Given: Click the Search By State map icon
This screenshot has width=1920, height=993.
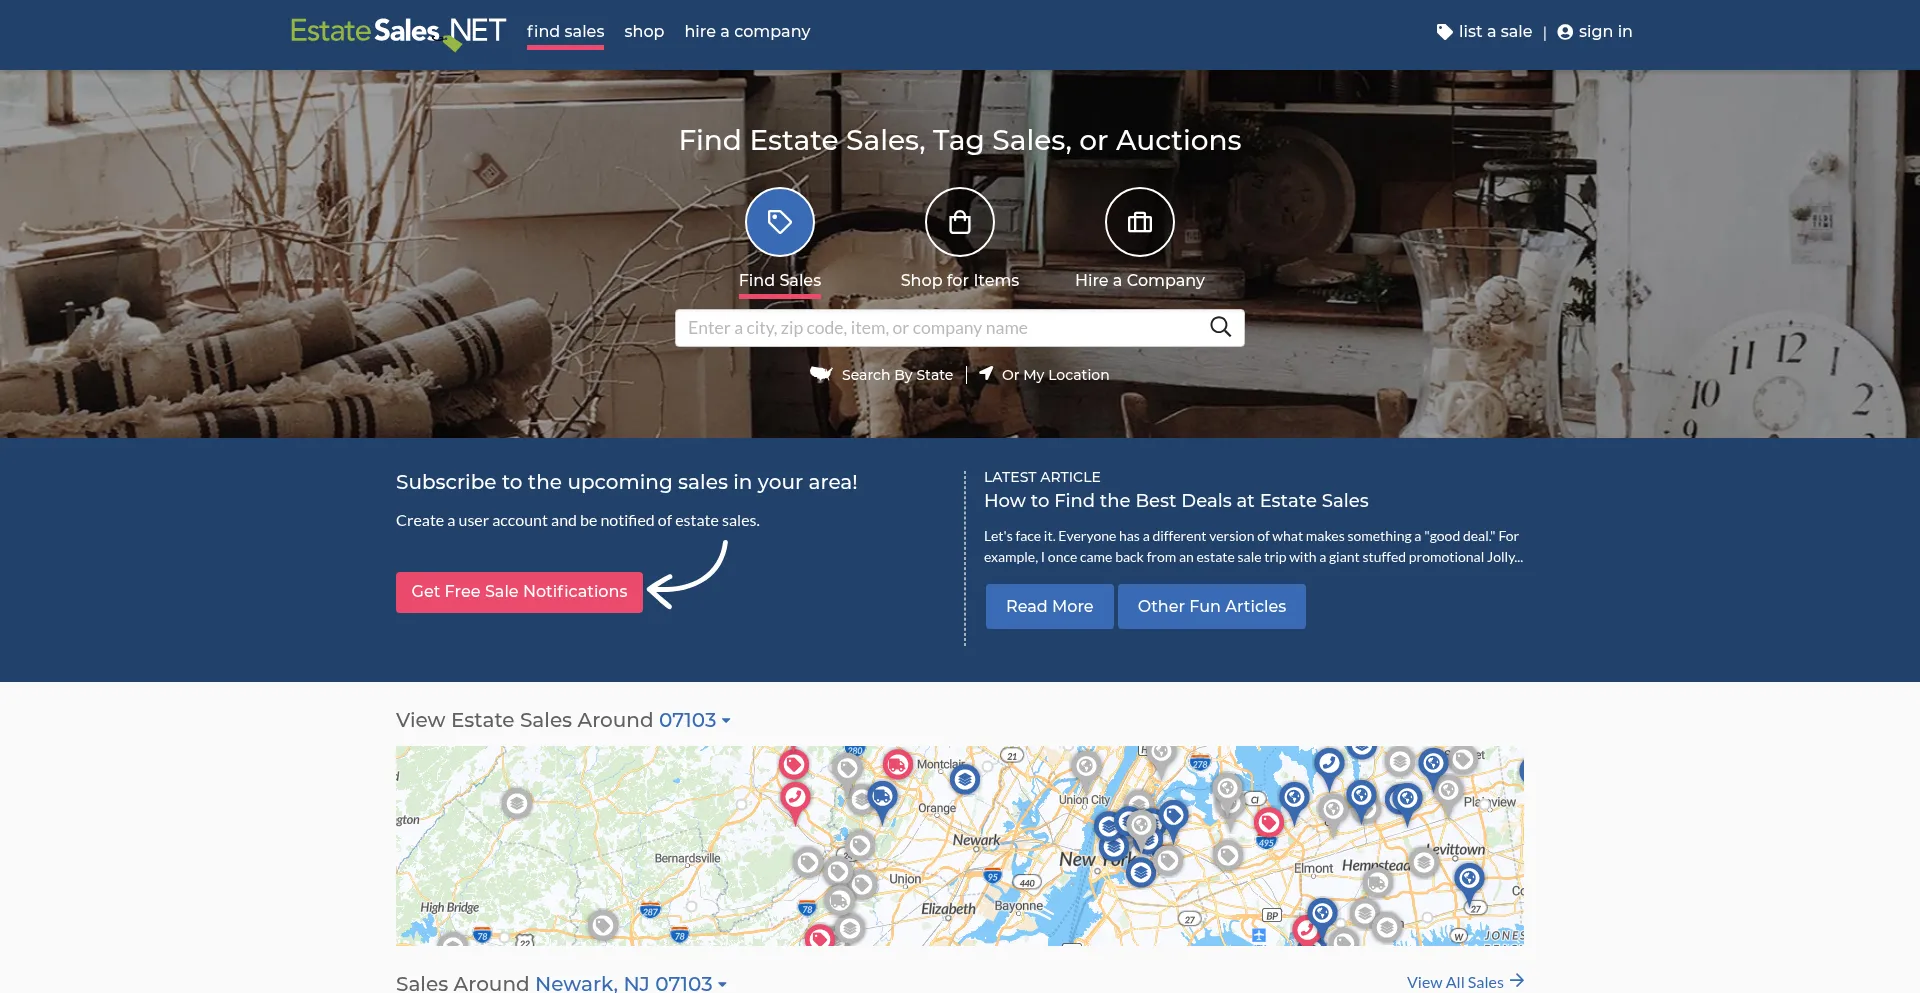Looking at the screenshot, I should [x=821, y=374].
